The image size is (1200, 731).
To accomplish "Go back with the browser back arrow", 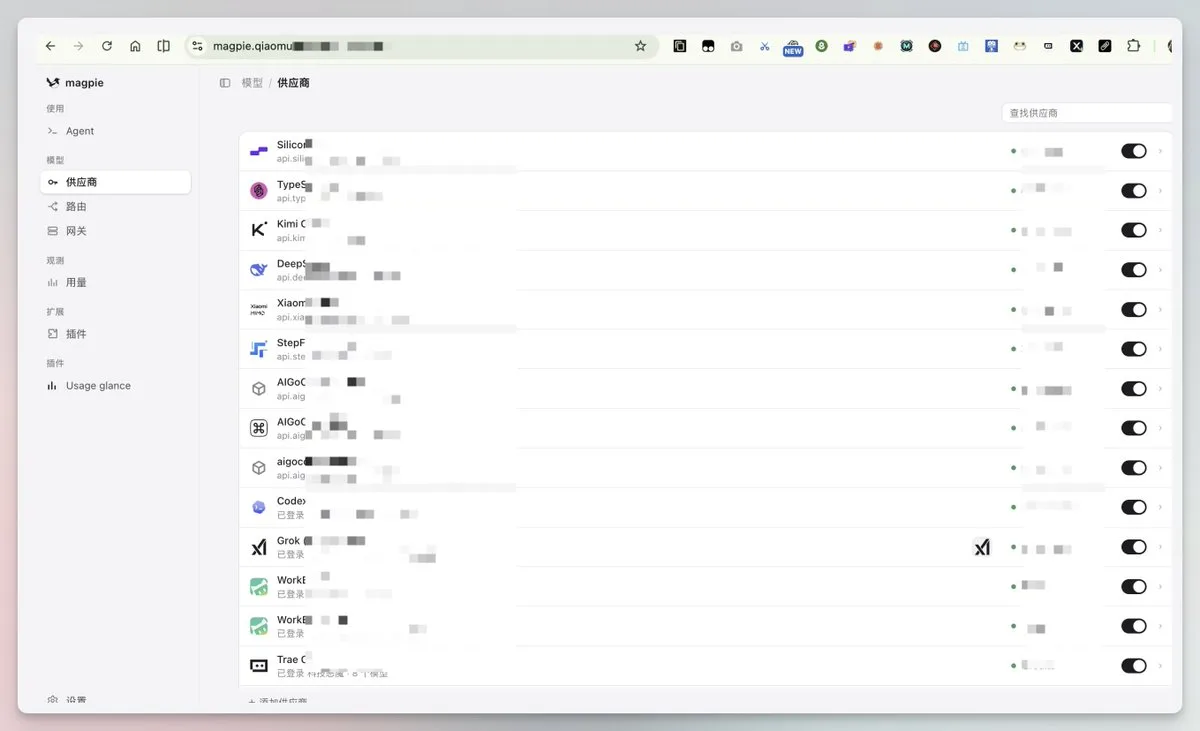I will [50, 46].
